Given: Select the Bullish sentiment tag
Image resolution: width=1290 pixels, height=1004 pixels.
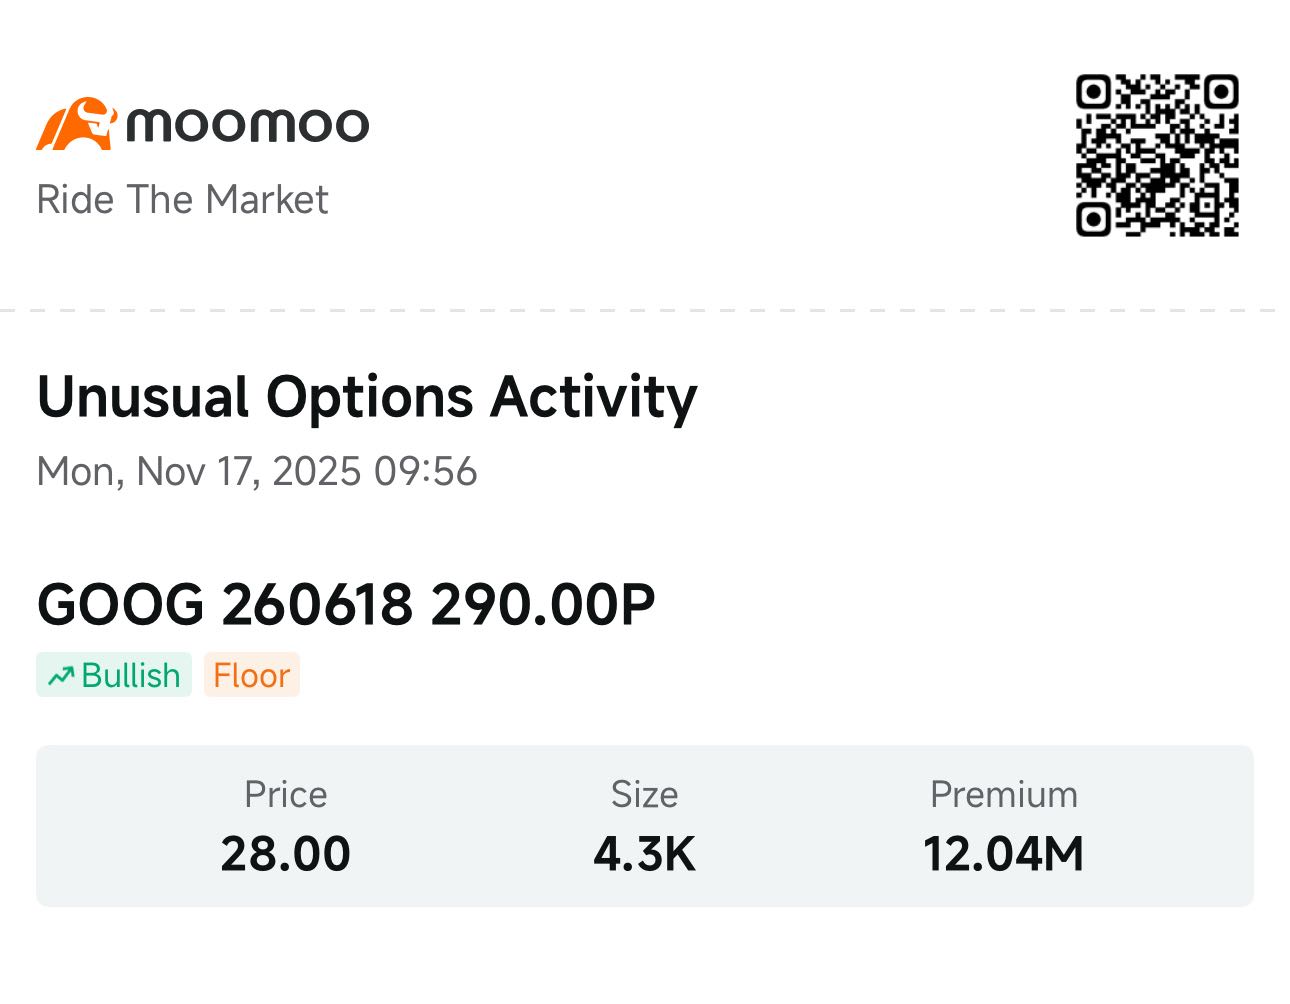Looking at the screenshot, I should (x=114, y=675).
